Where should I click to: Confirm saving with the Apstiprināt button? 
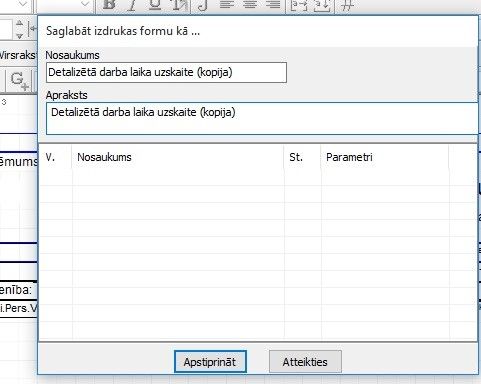coord(210,362)
